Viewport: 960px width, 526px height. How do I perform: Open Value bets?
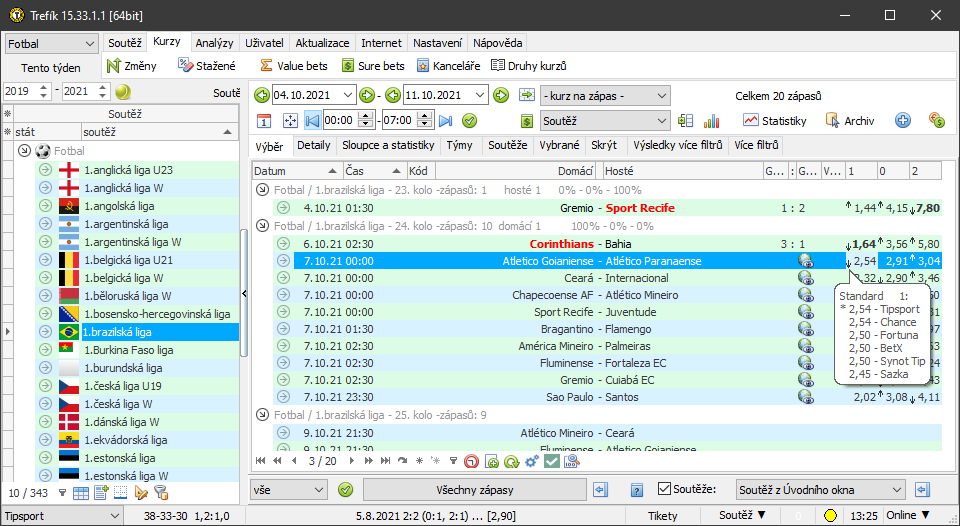click(293, 66)
